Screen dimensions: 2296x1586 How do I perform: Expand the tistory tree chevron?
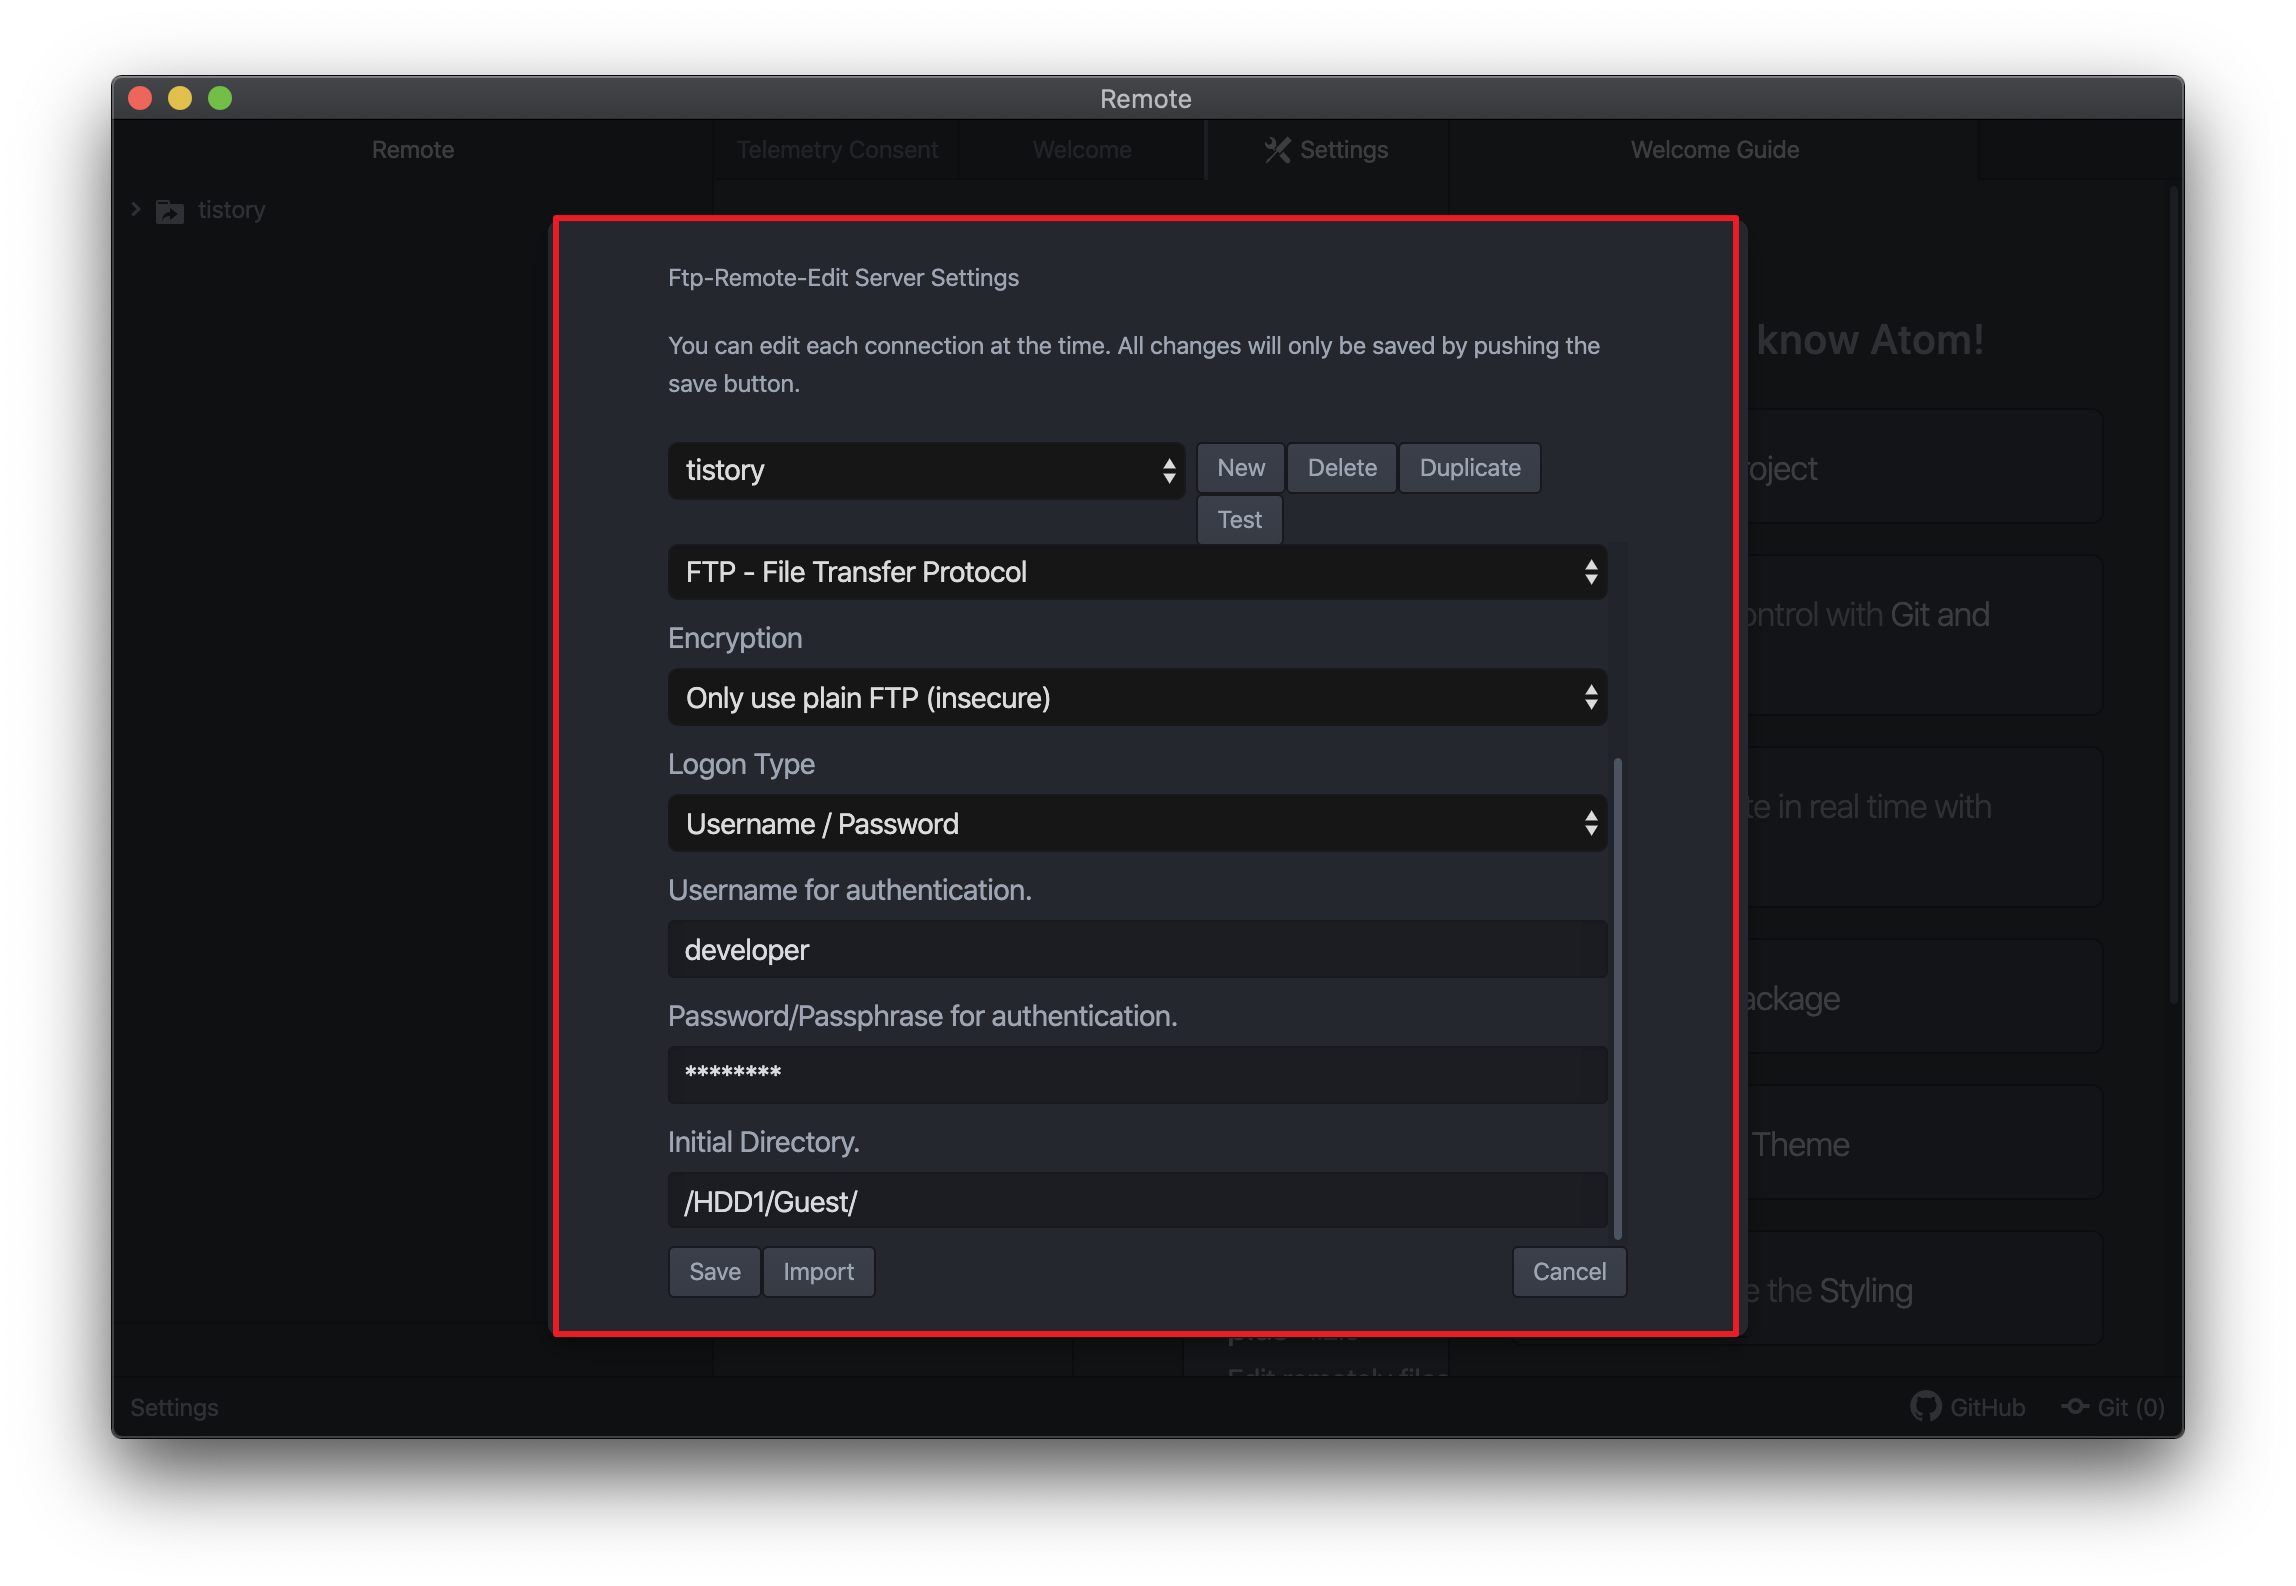click(136, 210)
